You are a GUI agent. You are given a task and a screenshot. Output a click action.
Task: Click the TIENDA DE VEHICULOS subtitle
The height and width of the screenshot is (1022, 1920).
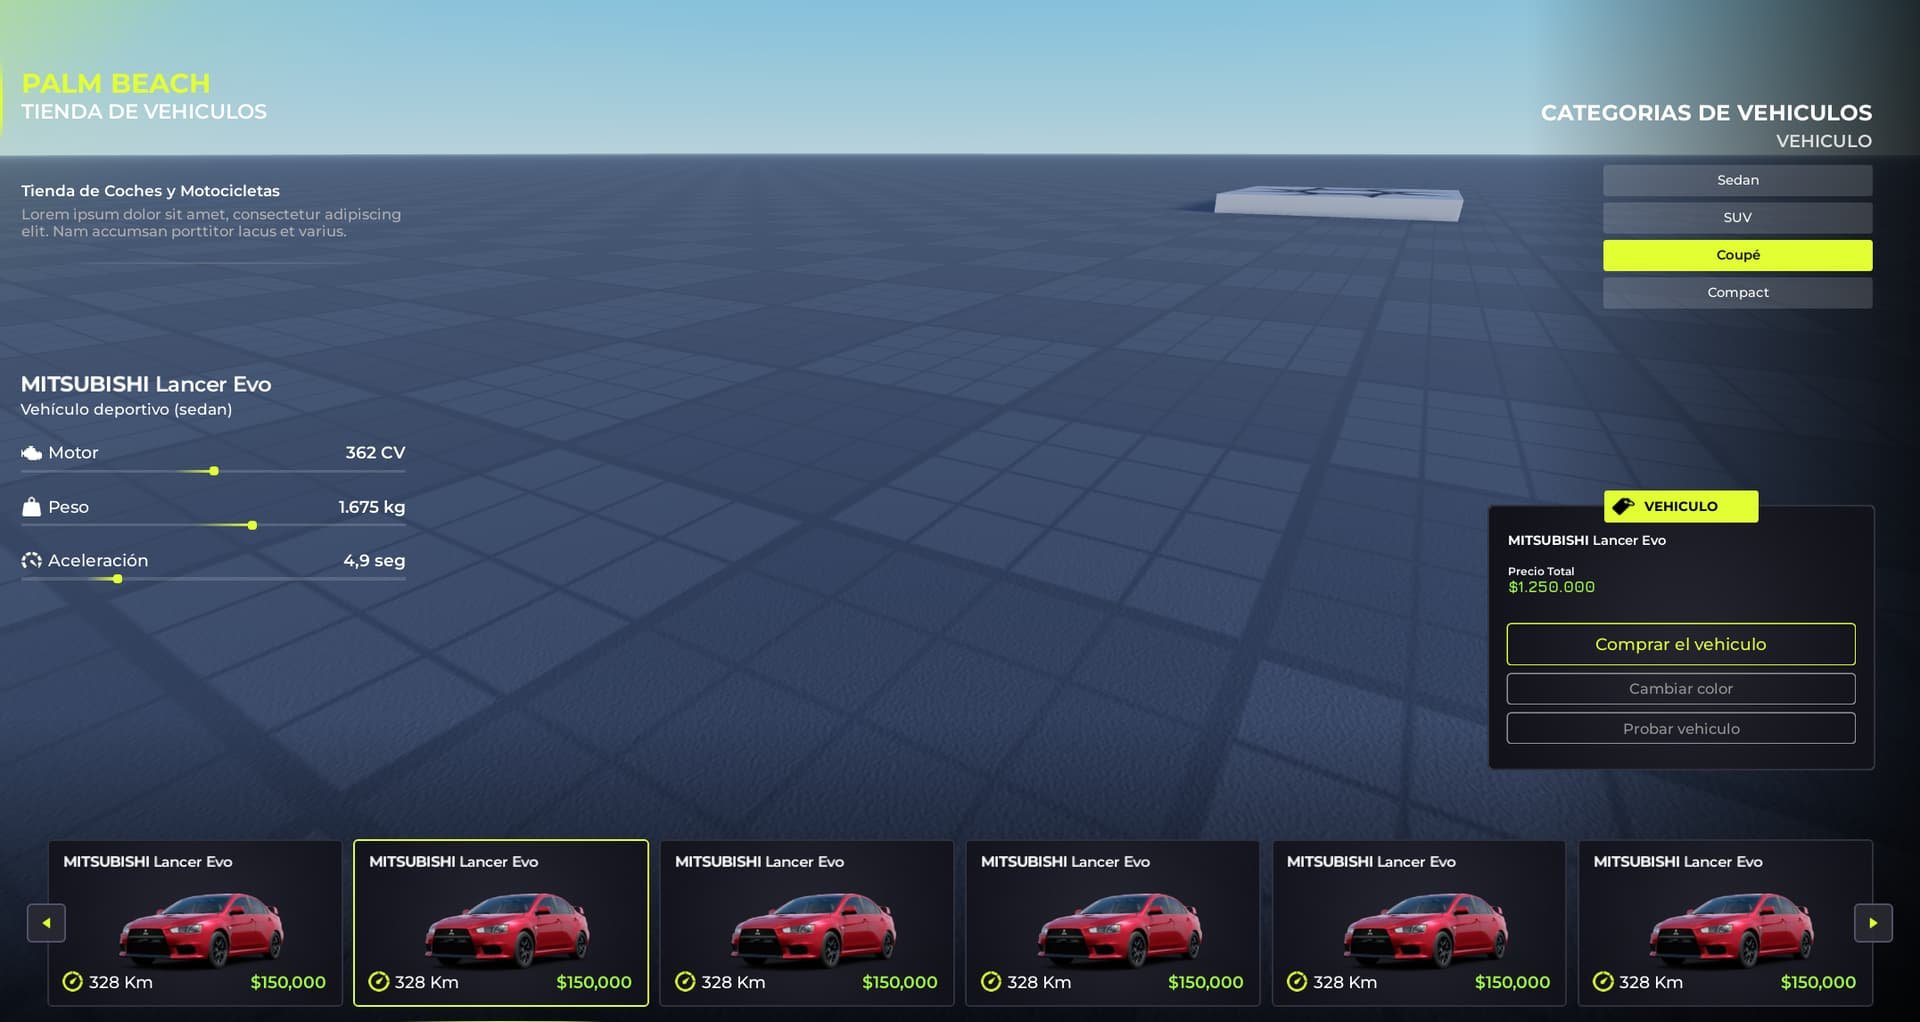coord(144,112)
